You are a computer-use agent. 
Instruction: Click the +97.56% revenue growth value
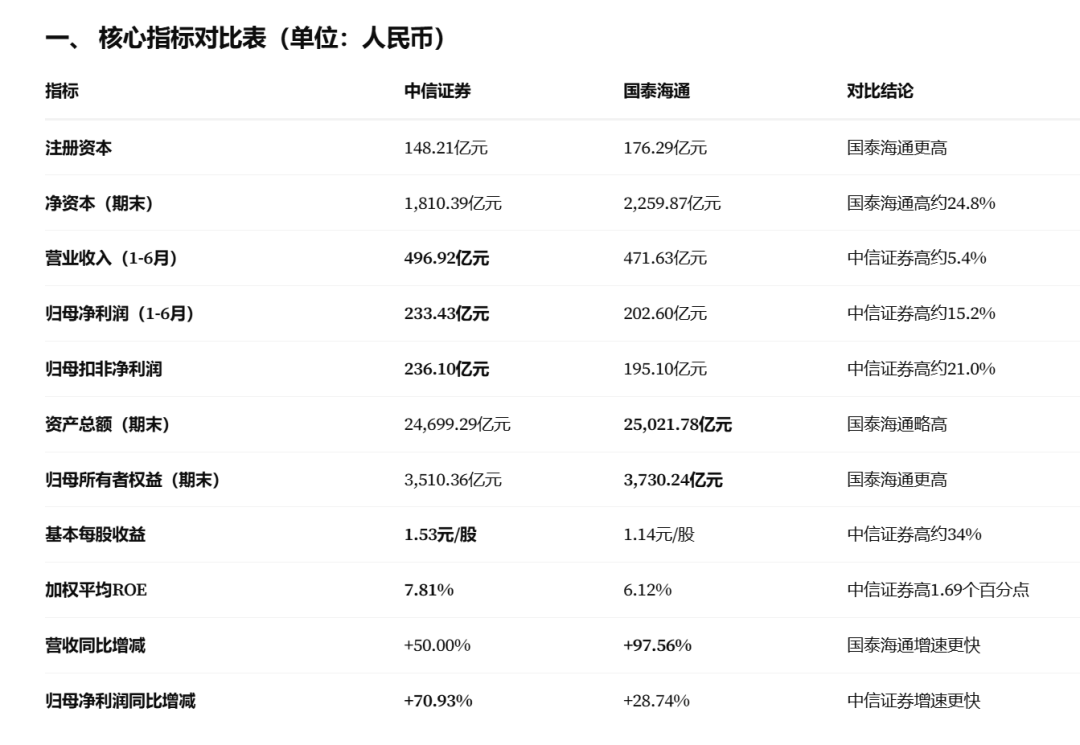[x=657, y=645]
